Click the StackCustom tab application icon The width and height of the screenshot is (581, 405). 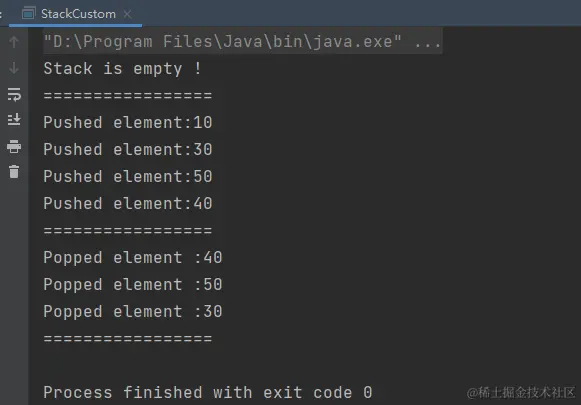coord(29,14)
